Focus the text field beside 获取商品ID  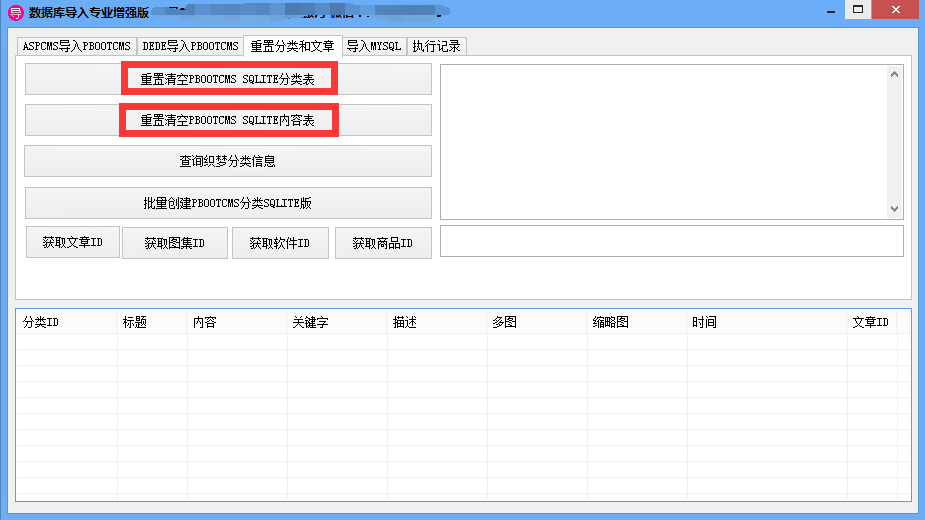671,241
